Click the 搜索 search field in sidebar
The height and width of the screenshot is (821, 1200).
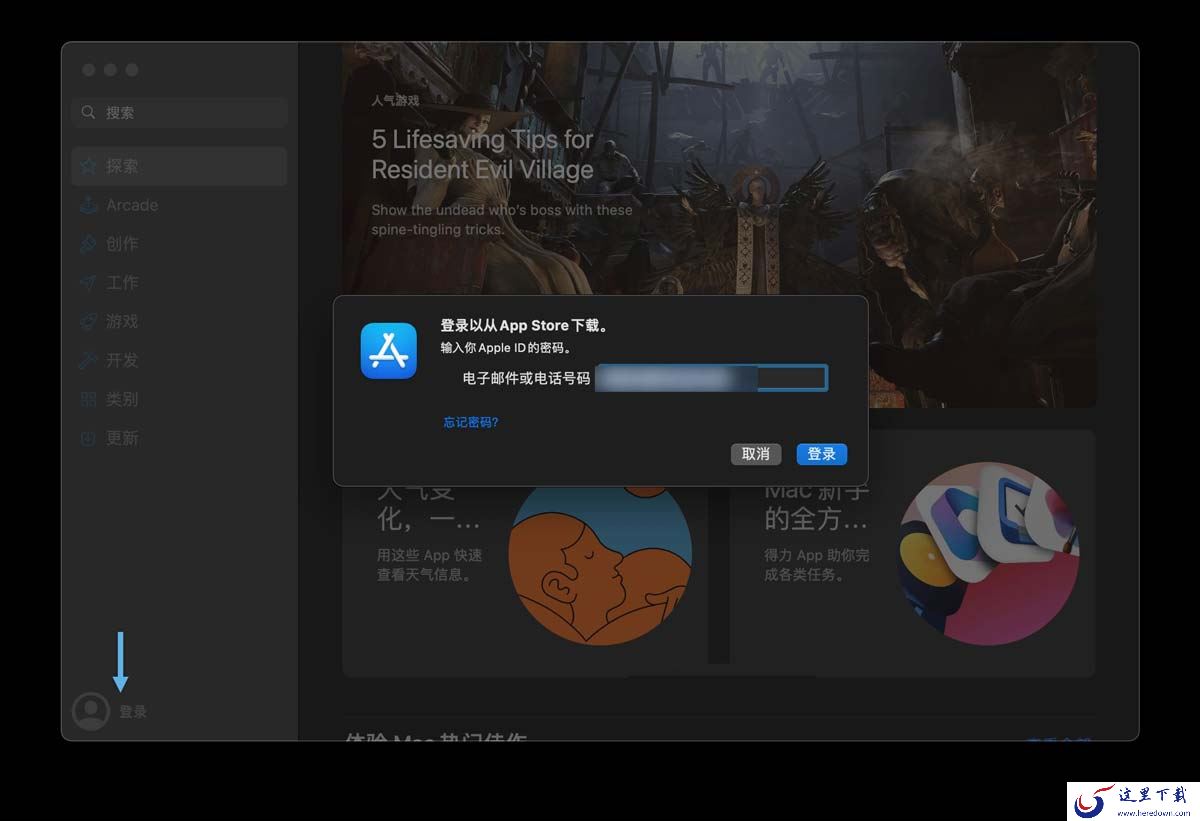point(179,112)
